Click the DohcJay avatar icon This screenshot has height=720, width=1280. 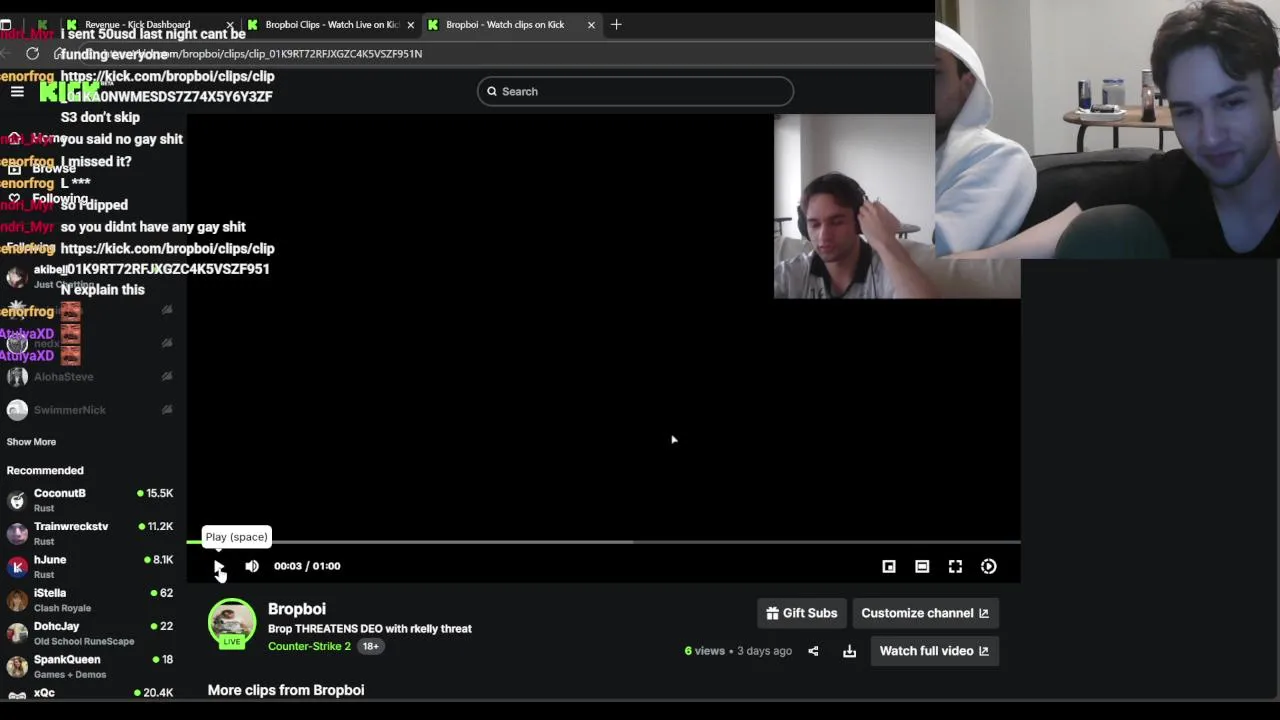17,633
